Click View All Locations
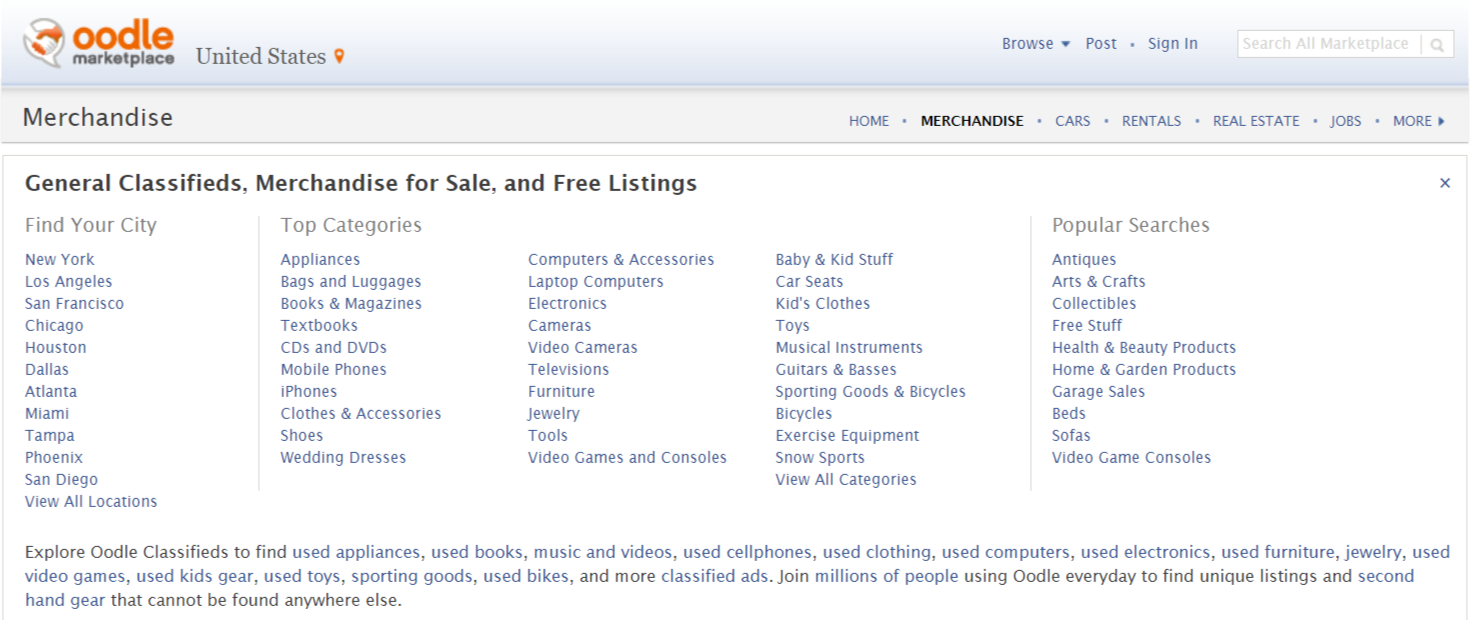1477x620 pixels. 90,501
